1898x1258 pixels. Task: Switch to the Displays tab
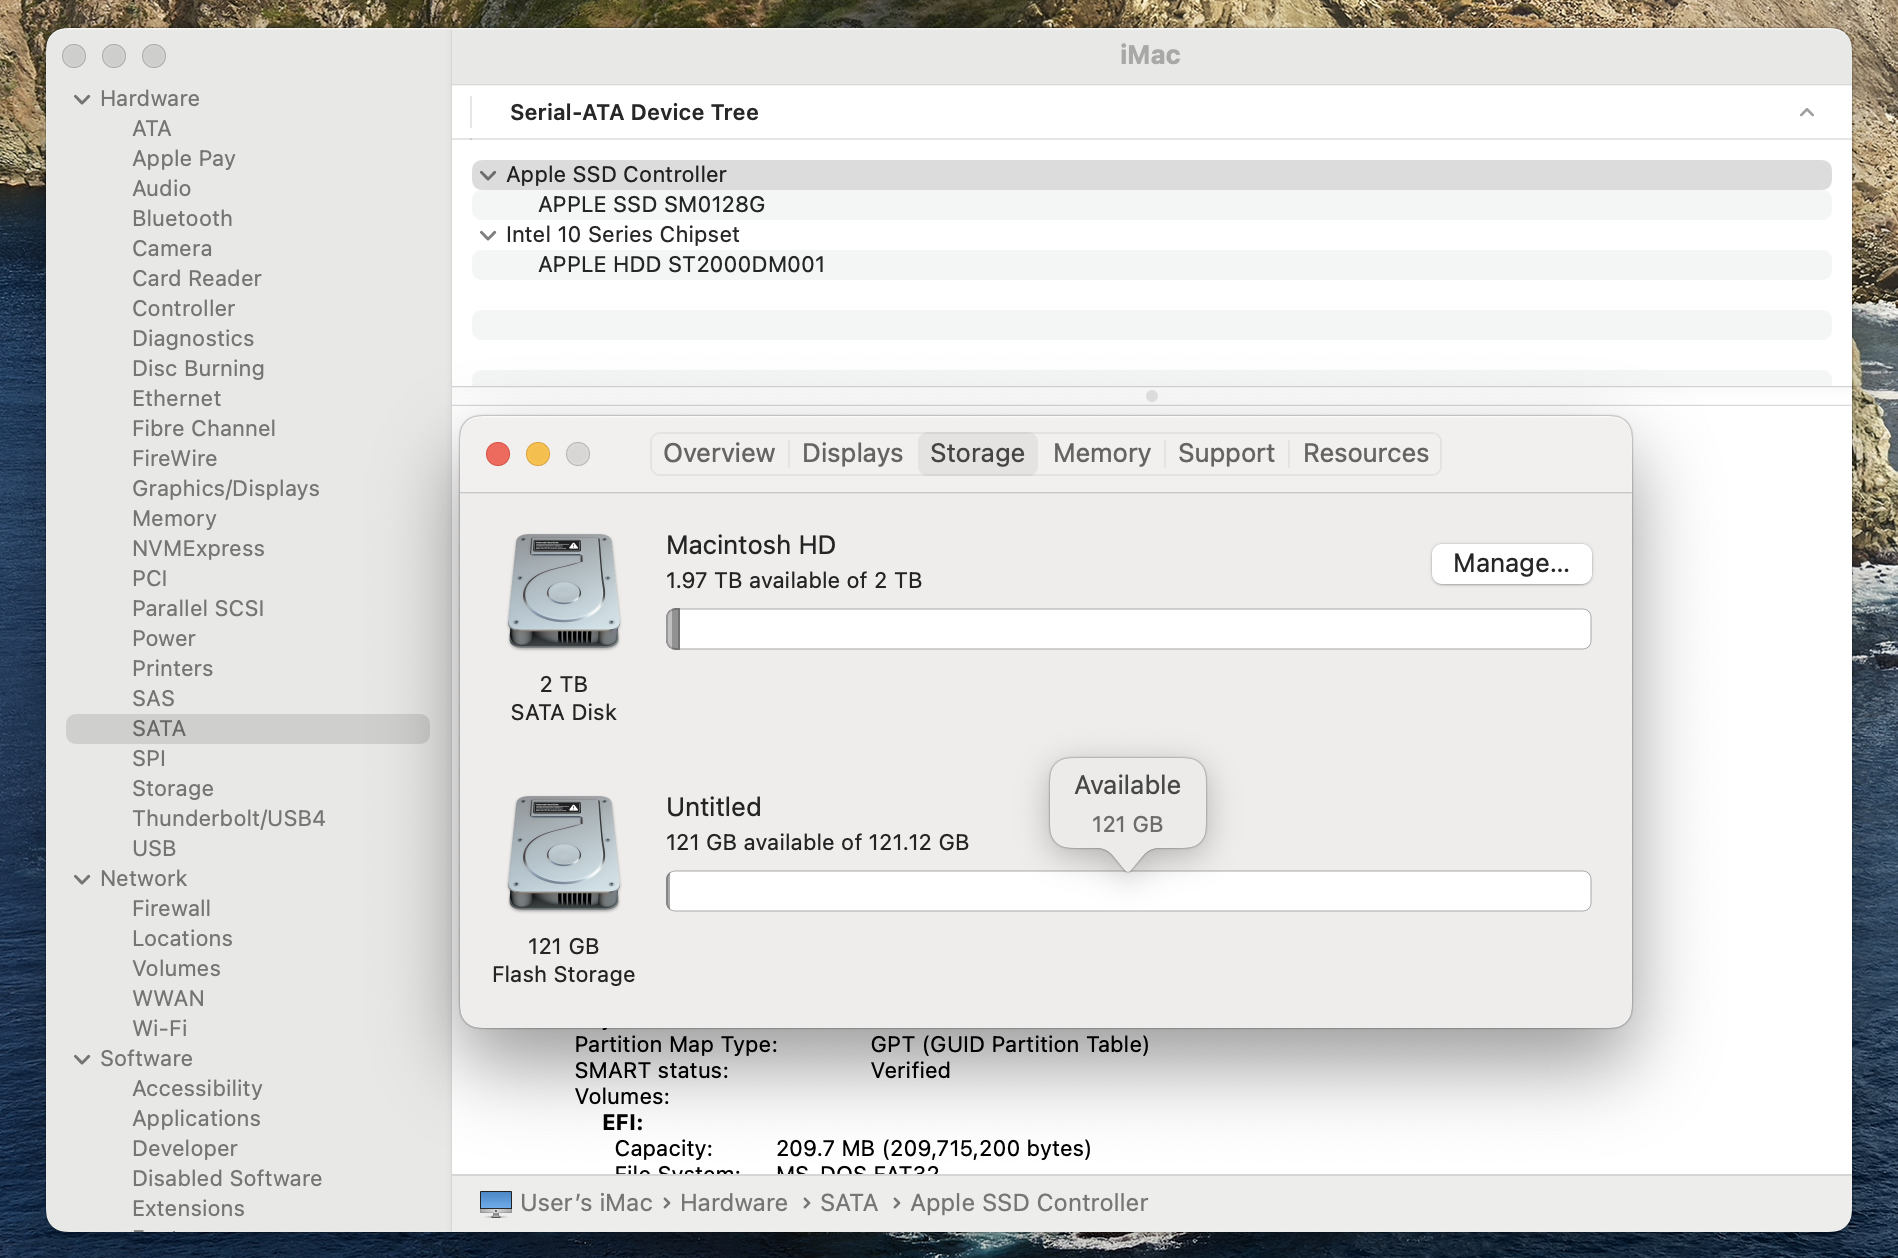[x=852, y=453]
